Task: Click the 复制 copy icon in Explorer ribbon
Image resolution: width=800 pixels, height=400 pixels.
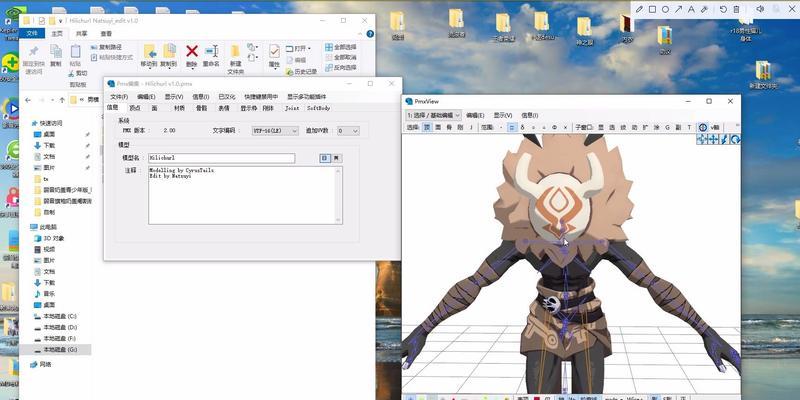Action: pyautogui.click(x=56, y=51)
